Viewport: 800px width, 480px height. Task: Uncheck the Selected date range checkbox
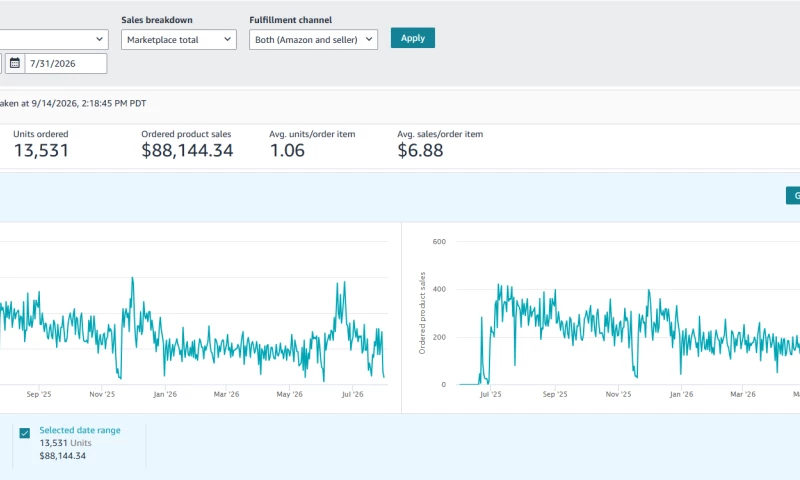(x=24, y=433)
